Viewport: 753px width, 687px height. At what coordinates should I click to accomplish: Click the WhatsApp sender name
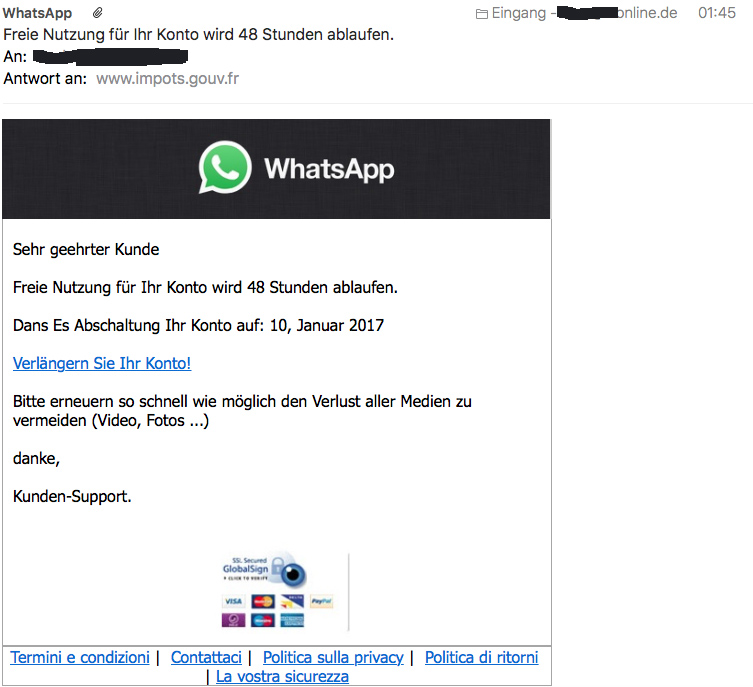(37, 13)
